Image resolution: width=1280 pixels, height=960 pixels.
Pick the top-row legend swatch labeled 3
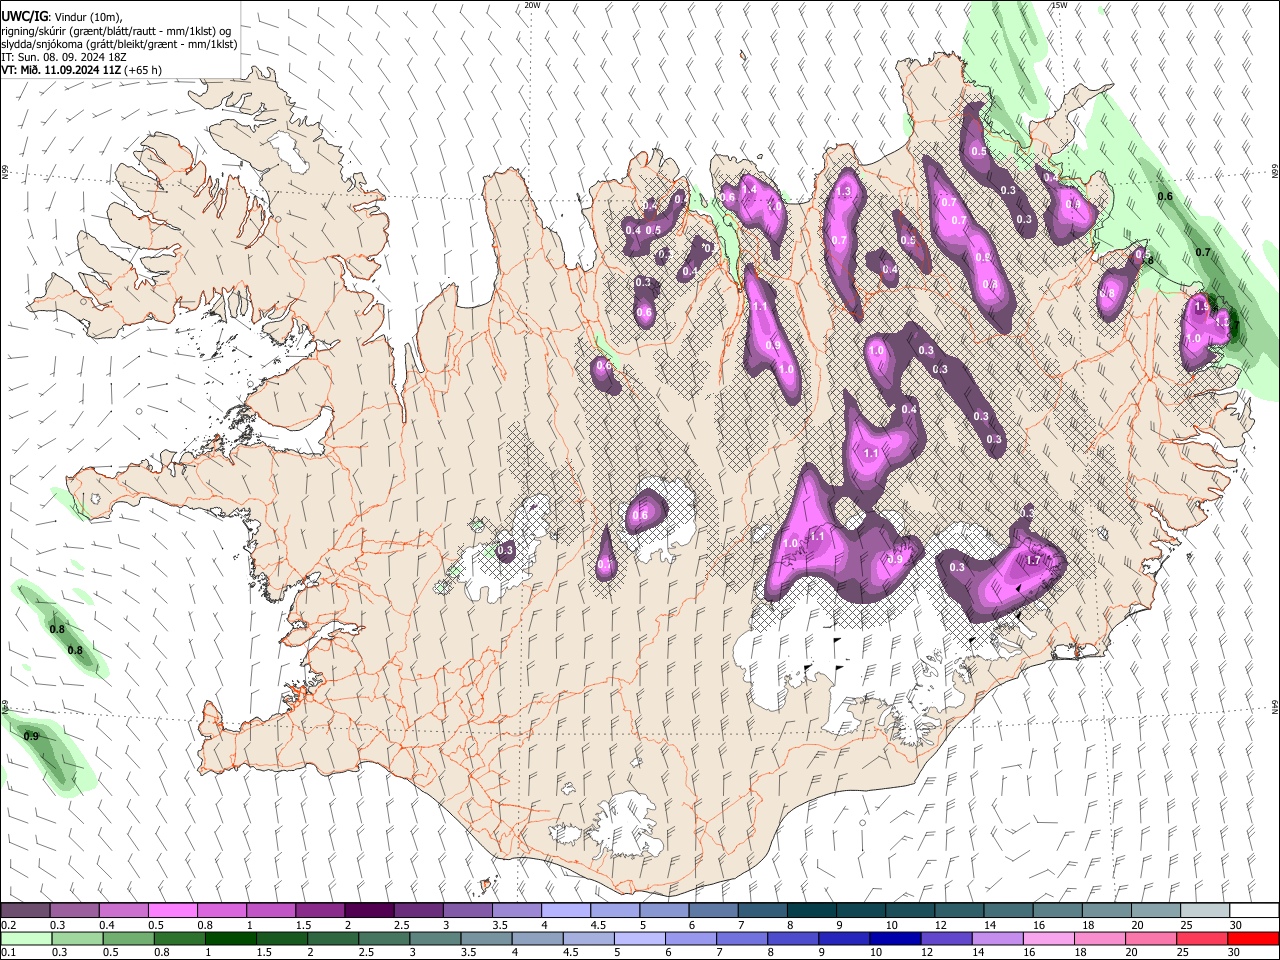467,911
